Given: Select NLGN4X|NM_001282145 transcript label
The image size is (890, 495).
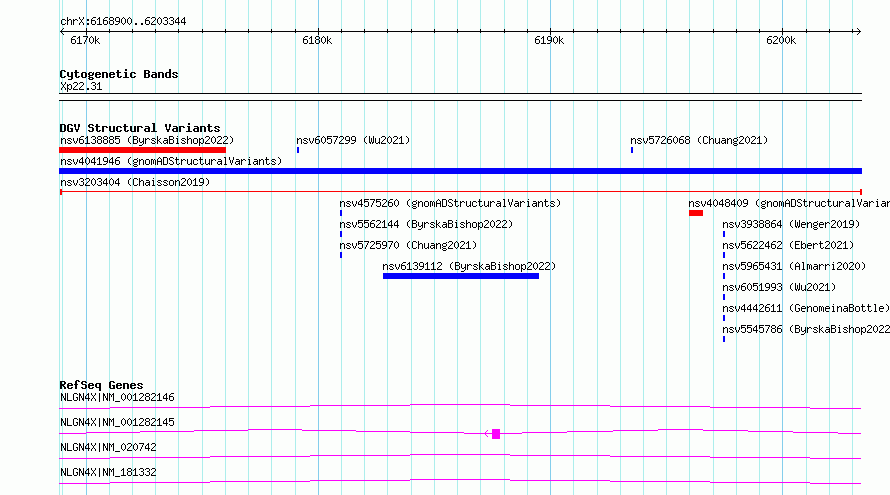Looking at the screenshot, I should (117, 422).
